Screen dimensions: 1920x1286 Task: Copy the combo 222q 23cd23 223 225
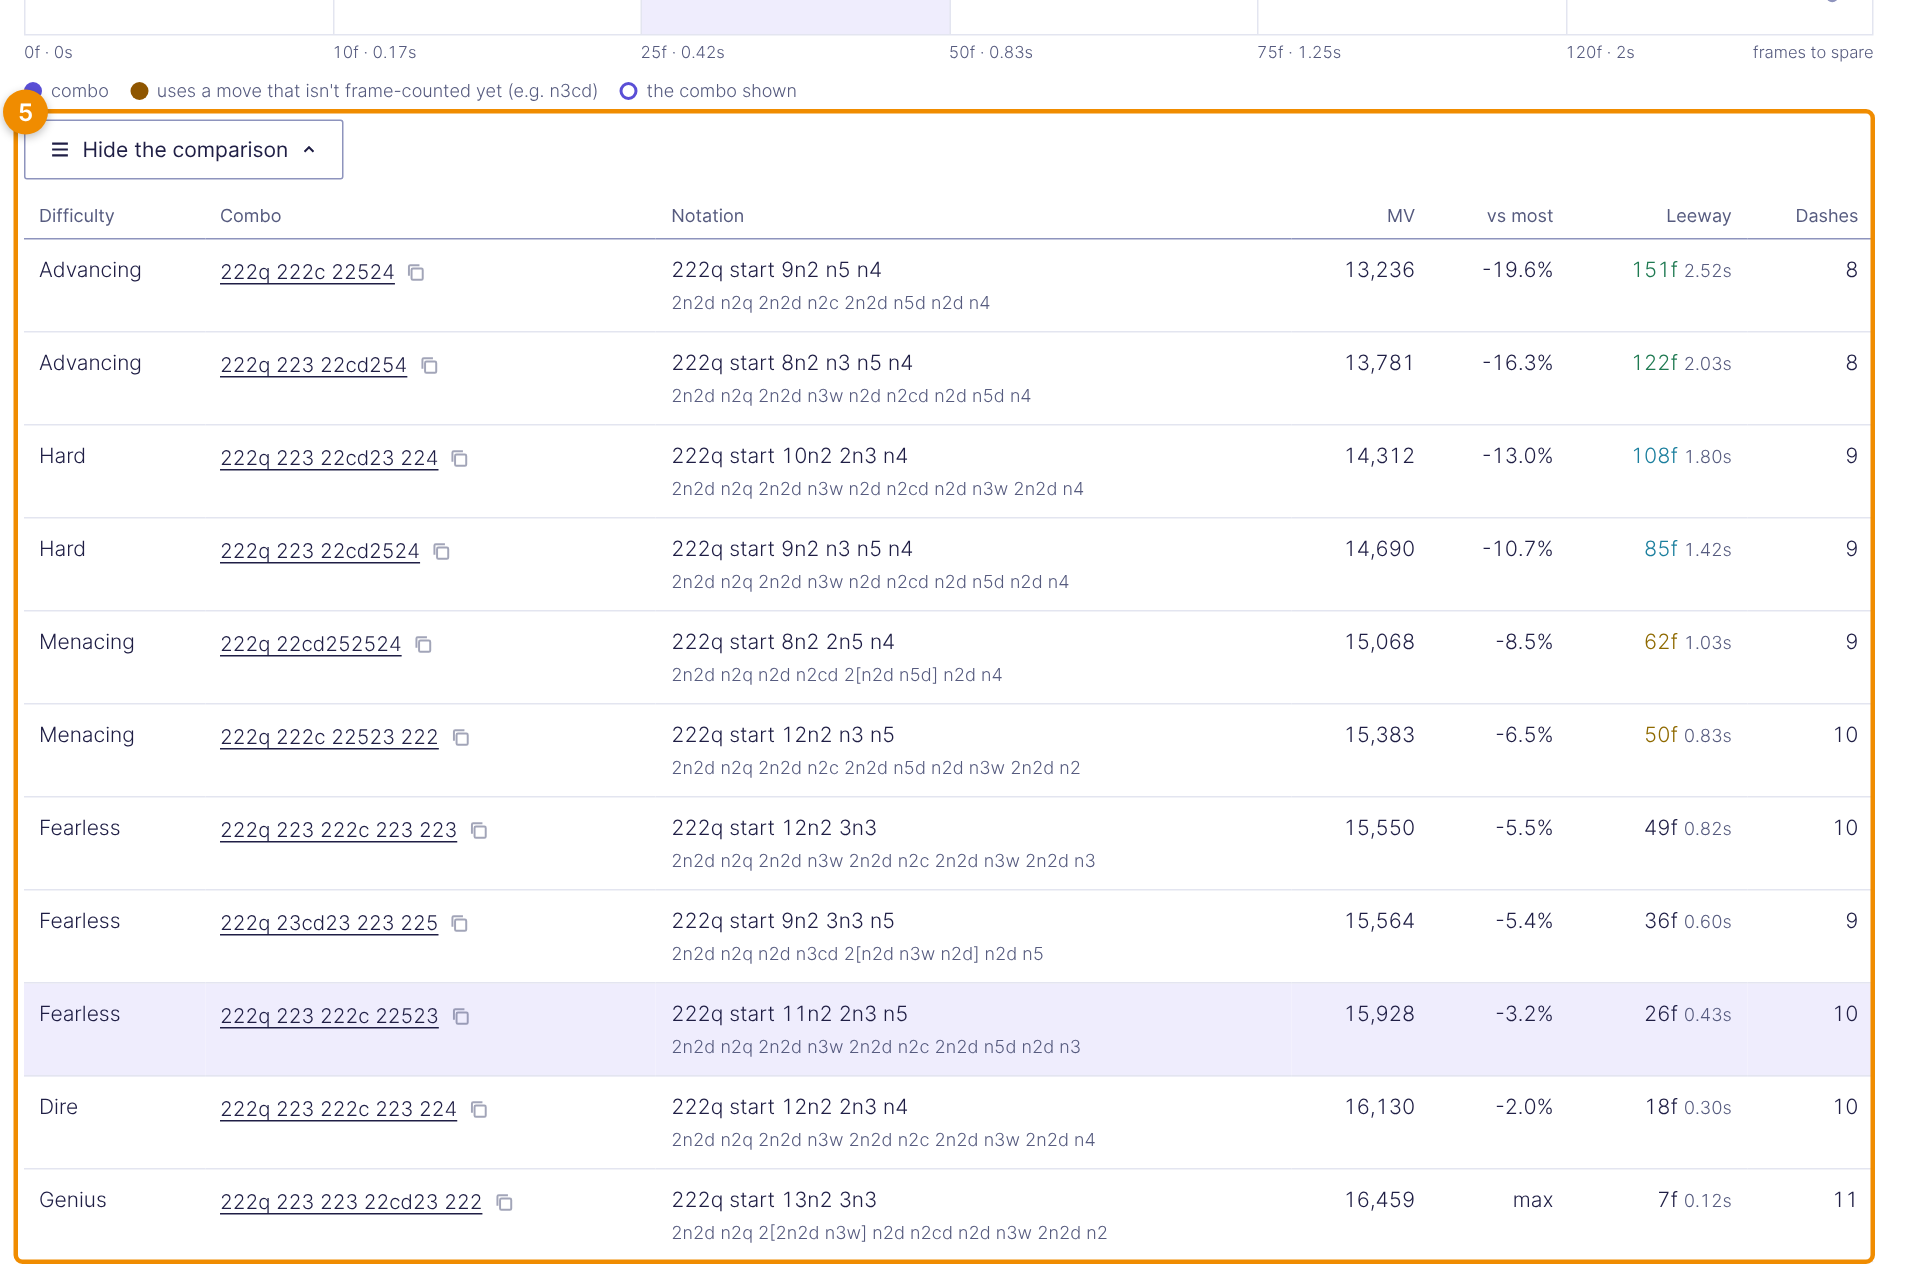click(460, 924)
